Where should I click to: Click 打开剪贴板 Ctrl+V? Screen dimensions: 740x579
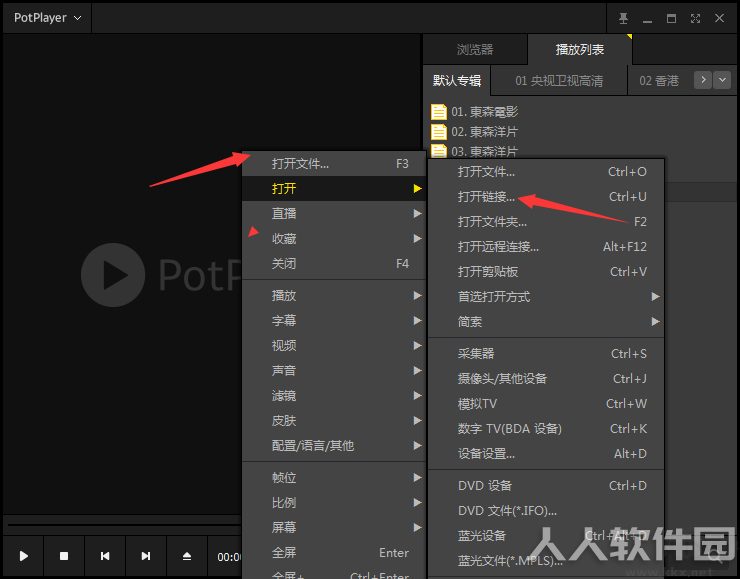pos(546,272)
